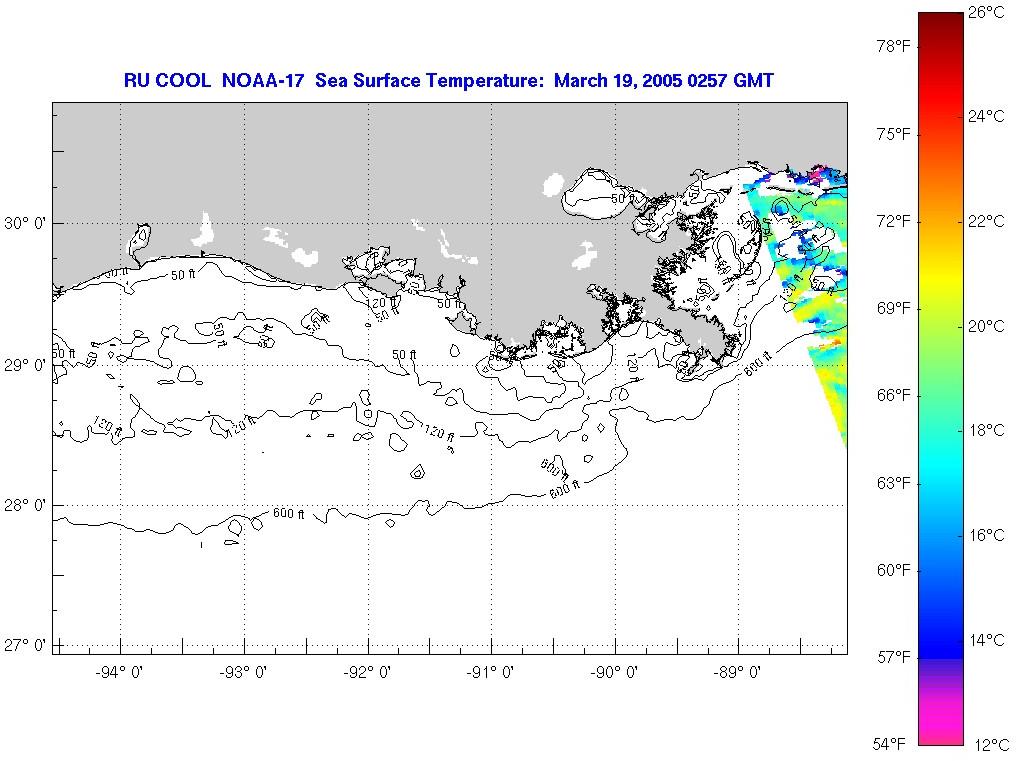Screen dimensions: 1016x761
Task: Click the -91° 0' longitude label
Action: point(490,672)
